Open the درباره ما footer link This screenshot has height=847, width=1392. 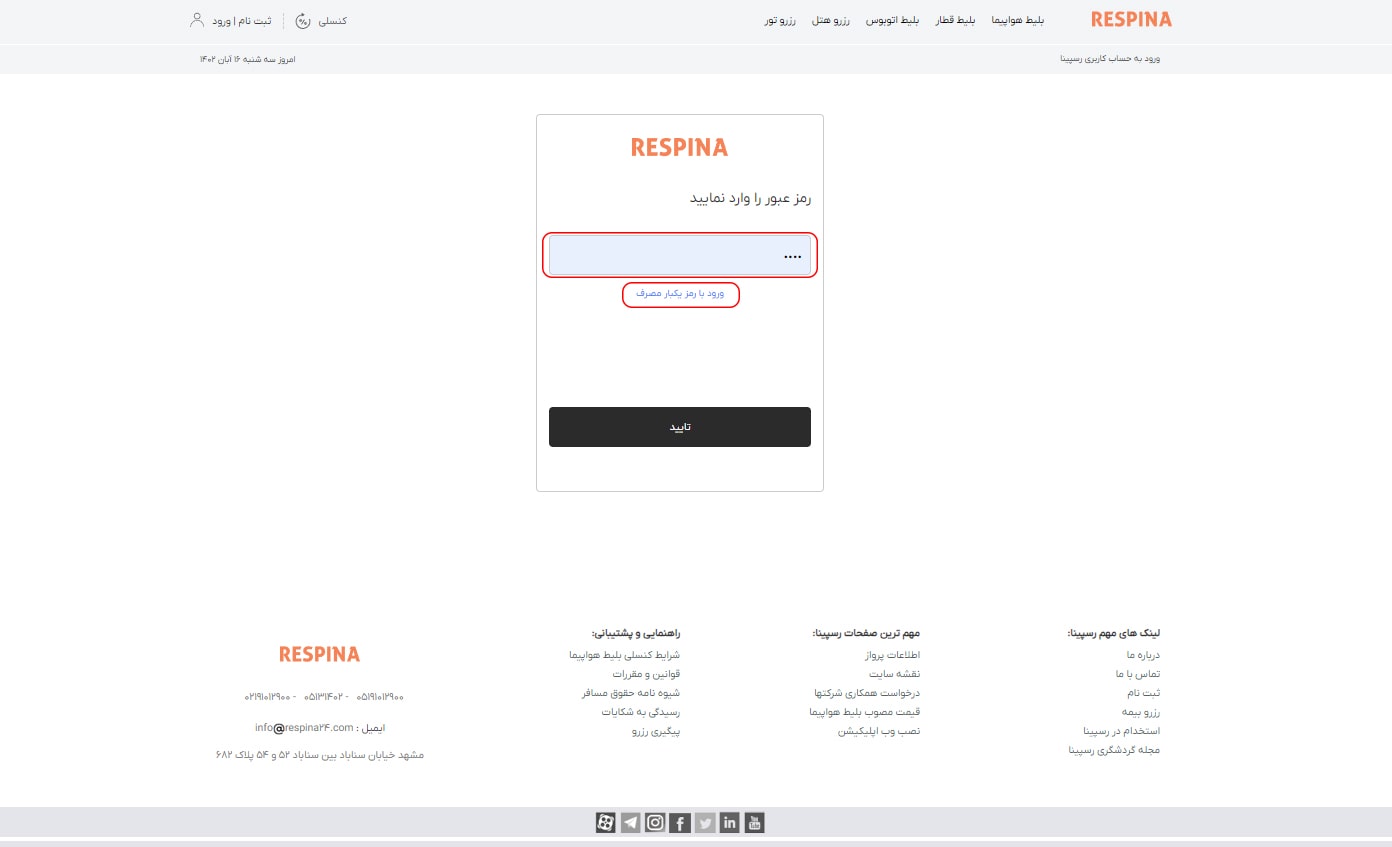click(1142, 655)
